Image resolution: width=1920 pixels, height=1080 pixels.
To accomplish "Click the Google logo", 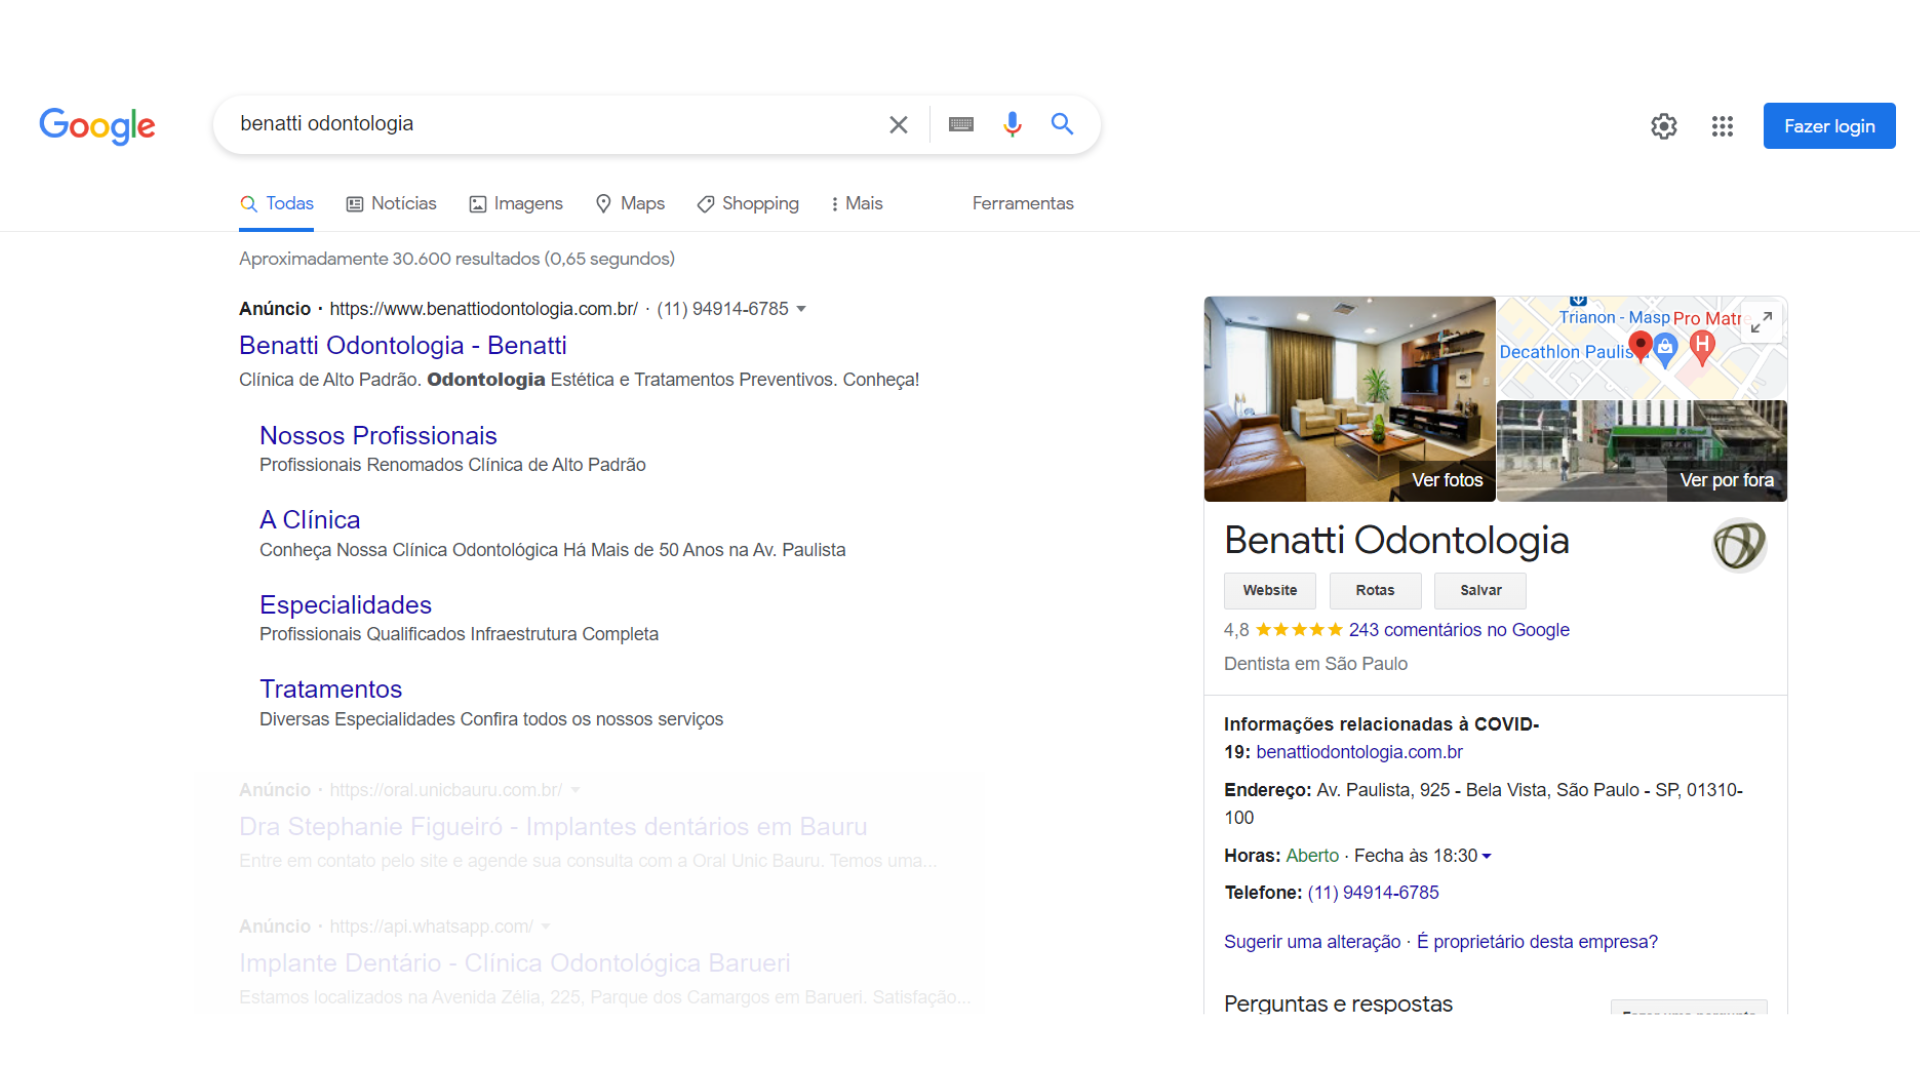I will pyautogui.click(x=97, y=126).
